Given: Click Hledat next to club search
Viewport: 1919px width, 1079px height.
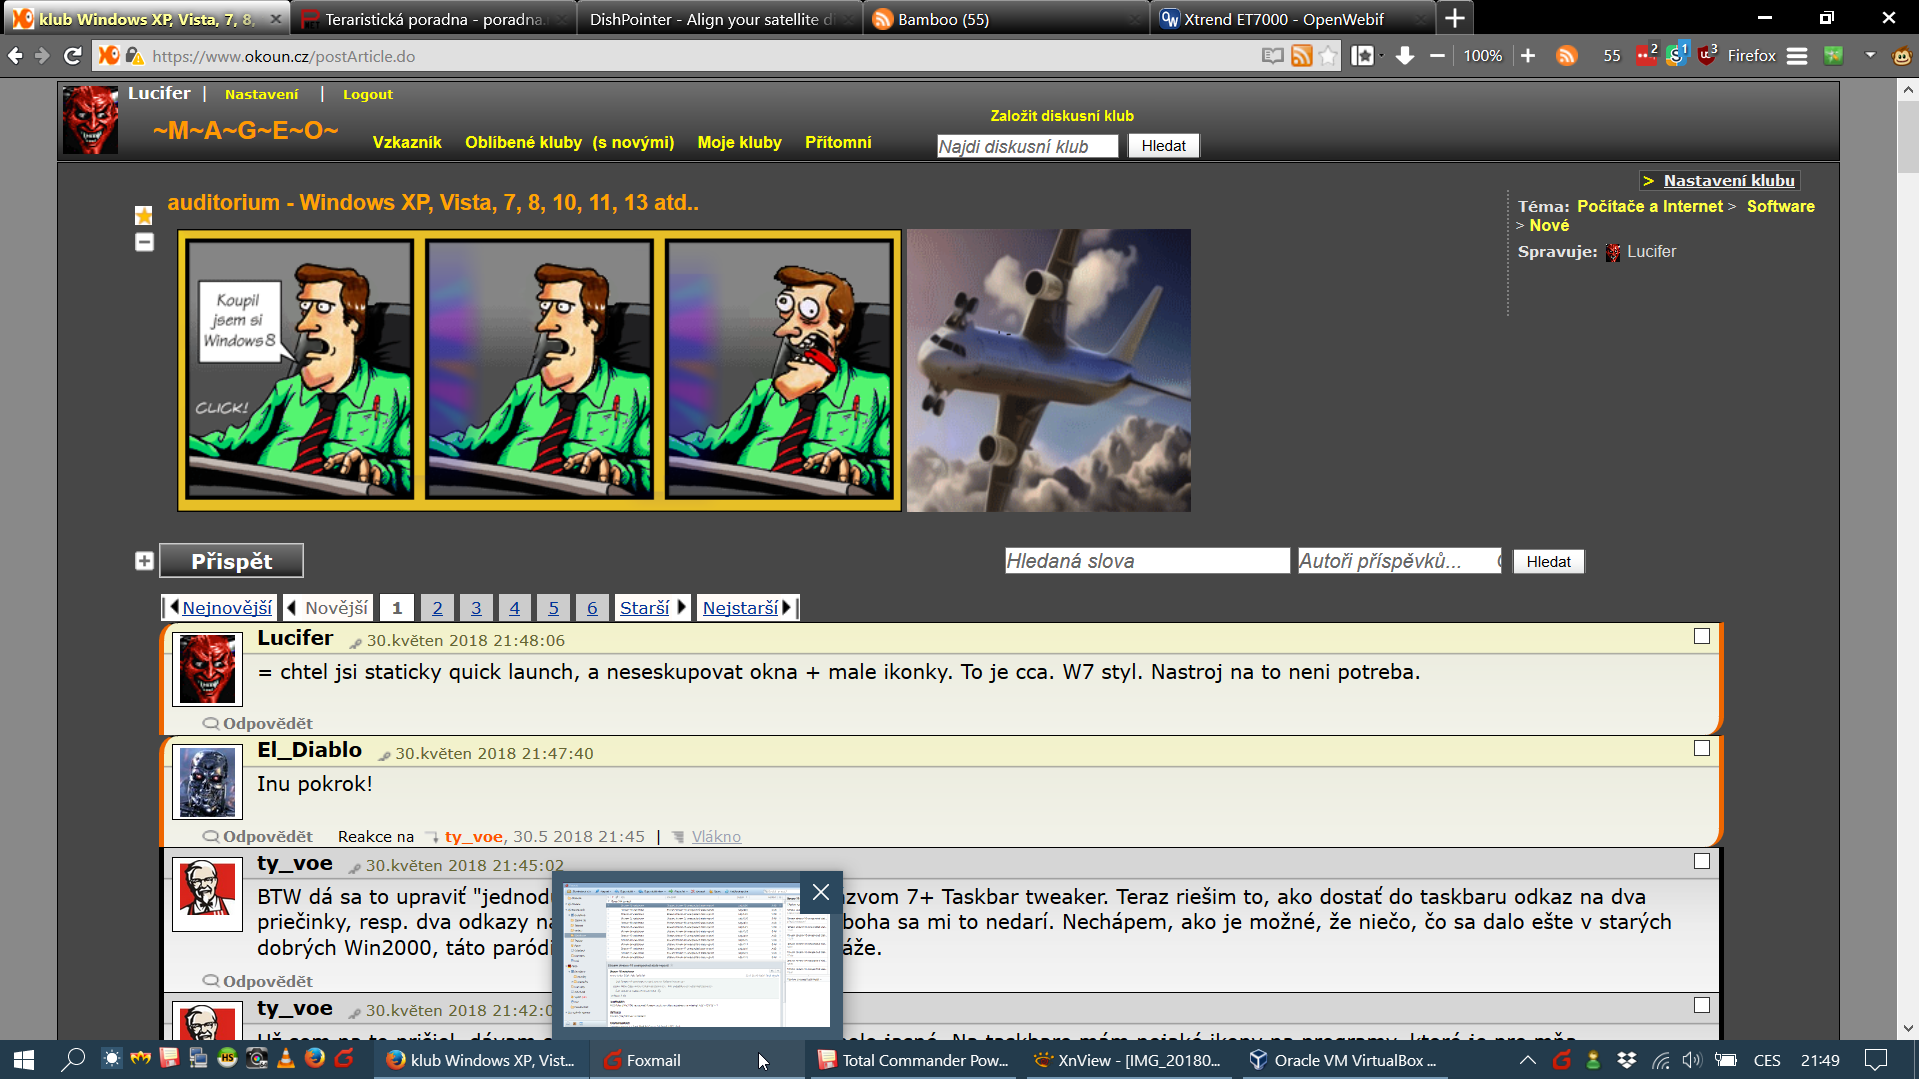Looking at the screenshot, I should pos(1163,146).
